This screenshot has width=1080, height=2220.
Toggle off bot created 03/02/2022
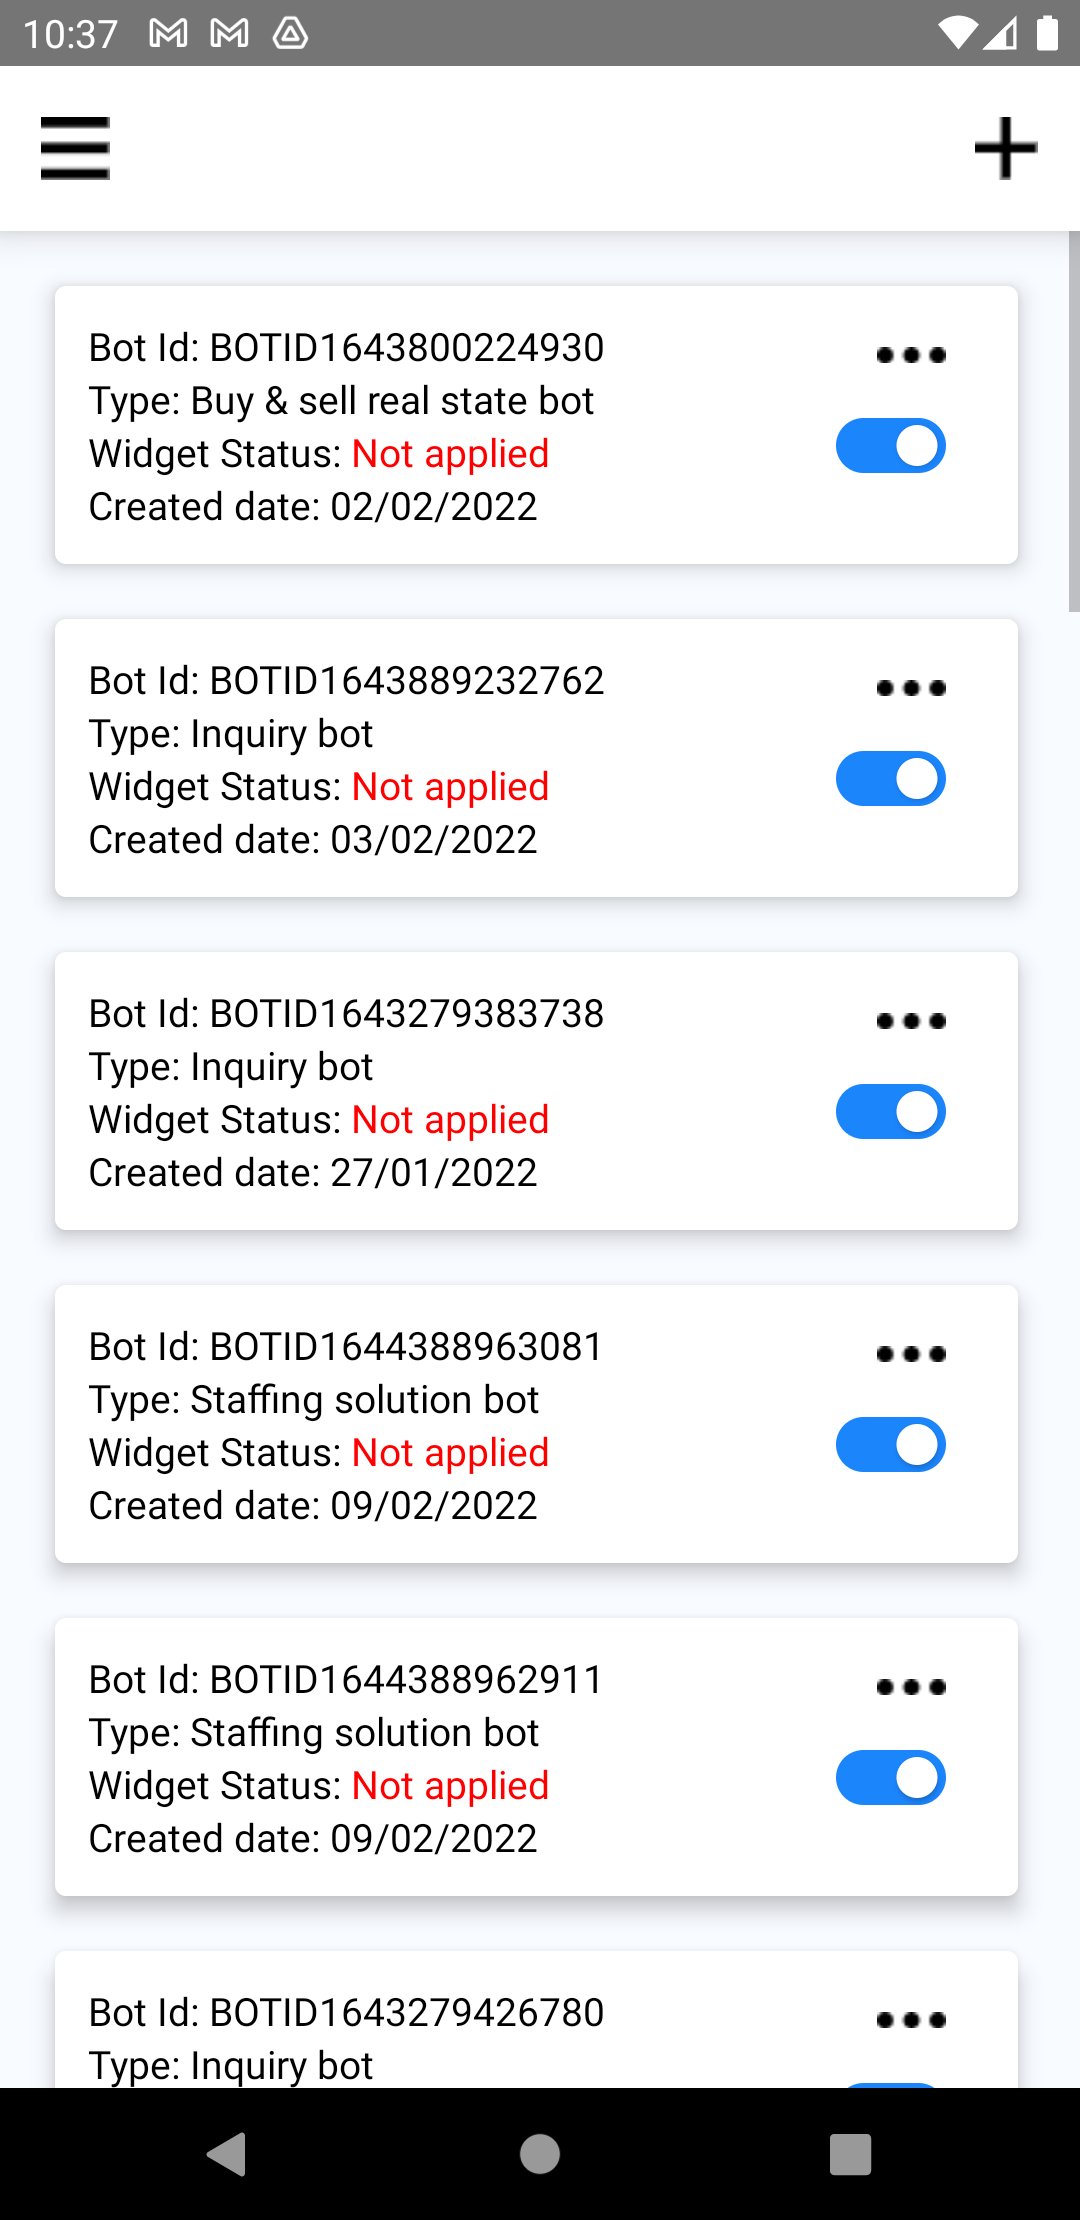(890, 778)
